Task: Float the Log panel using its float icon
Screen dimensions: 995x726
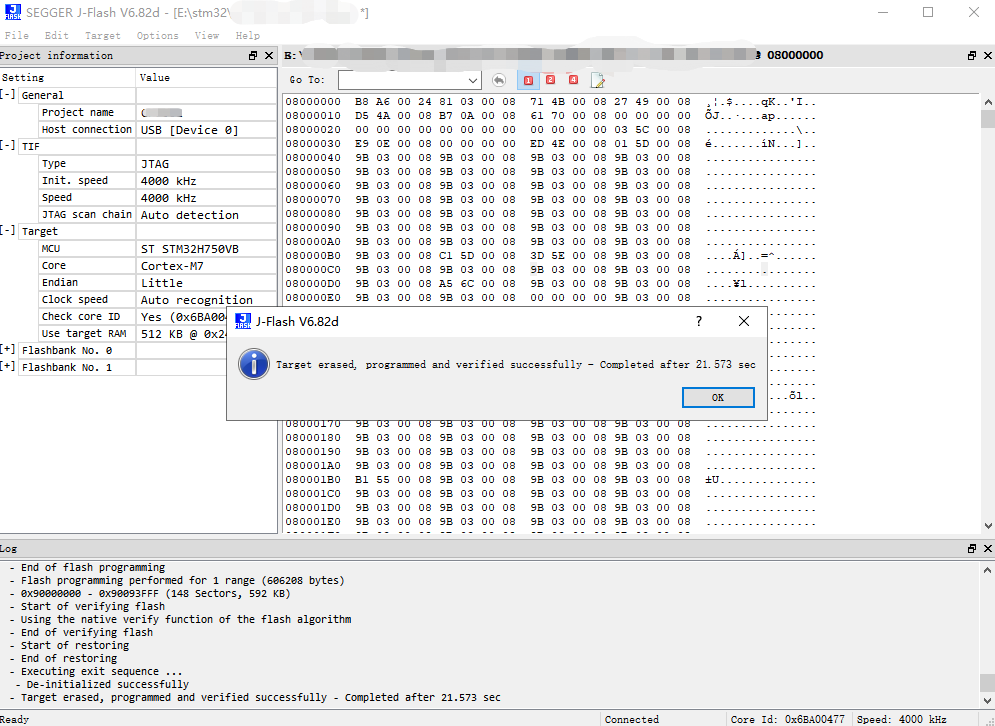Action: coord(971,548)
